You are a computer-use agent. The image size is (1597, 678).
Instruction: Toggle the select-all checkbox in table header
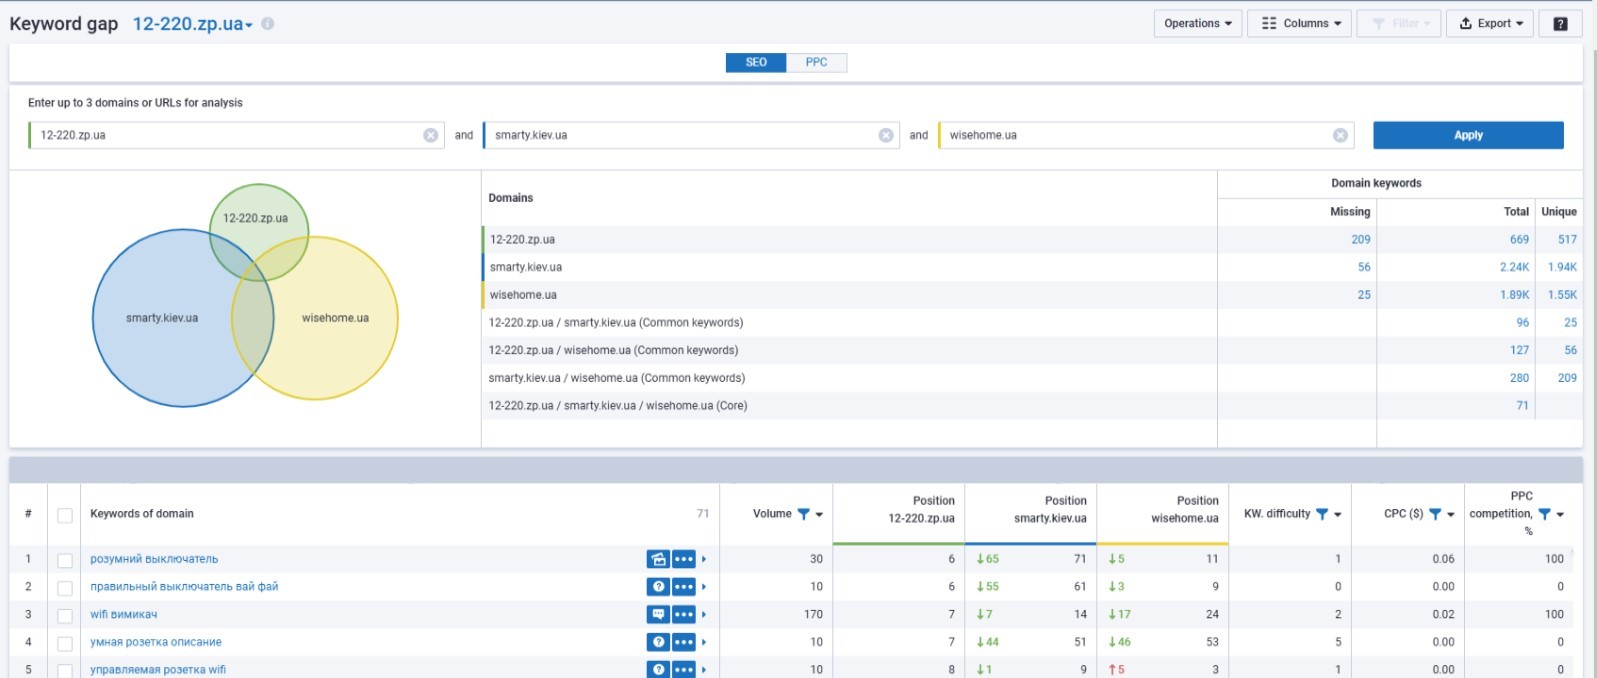[x=65, y=515]
